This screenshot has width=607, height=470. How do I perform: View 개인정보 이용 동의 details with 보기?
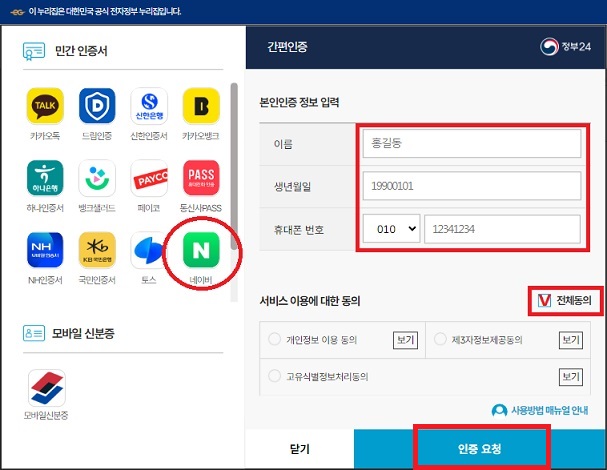coord(405,340)
